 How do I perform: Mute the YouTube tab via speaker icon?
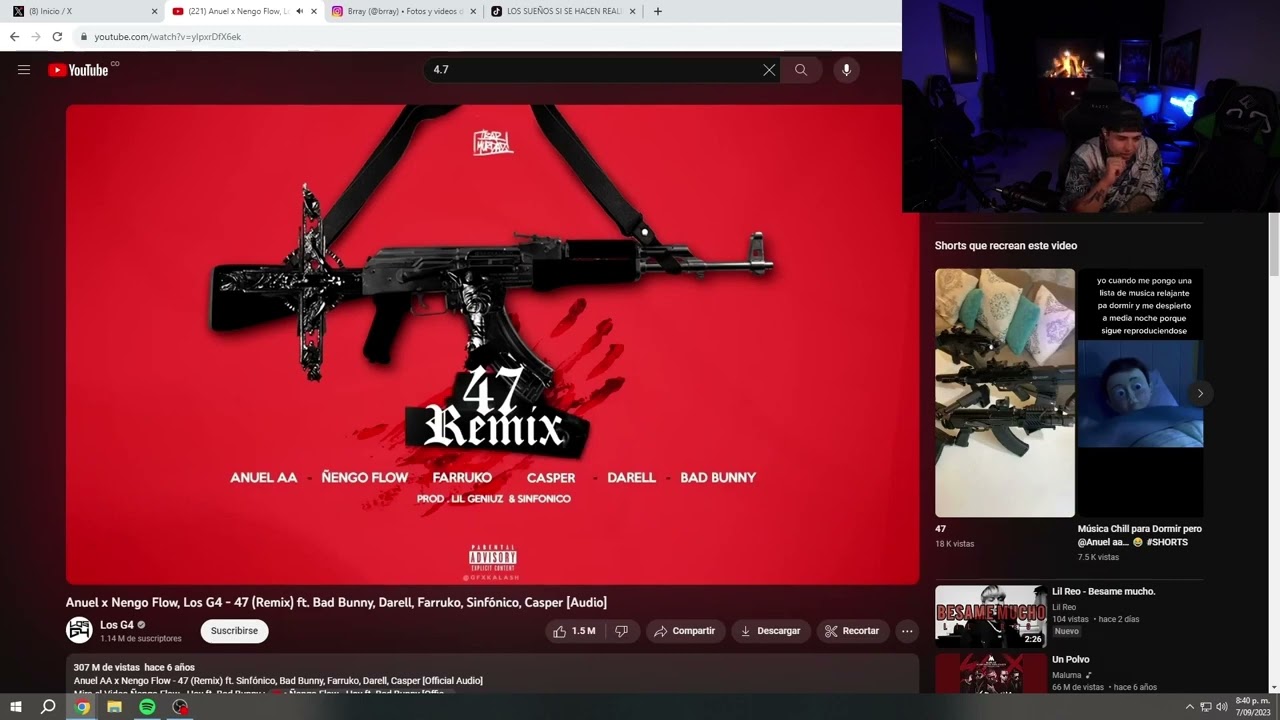[299, 11]
